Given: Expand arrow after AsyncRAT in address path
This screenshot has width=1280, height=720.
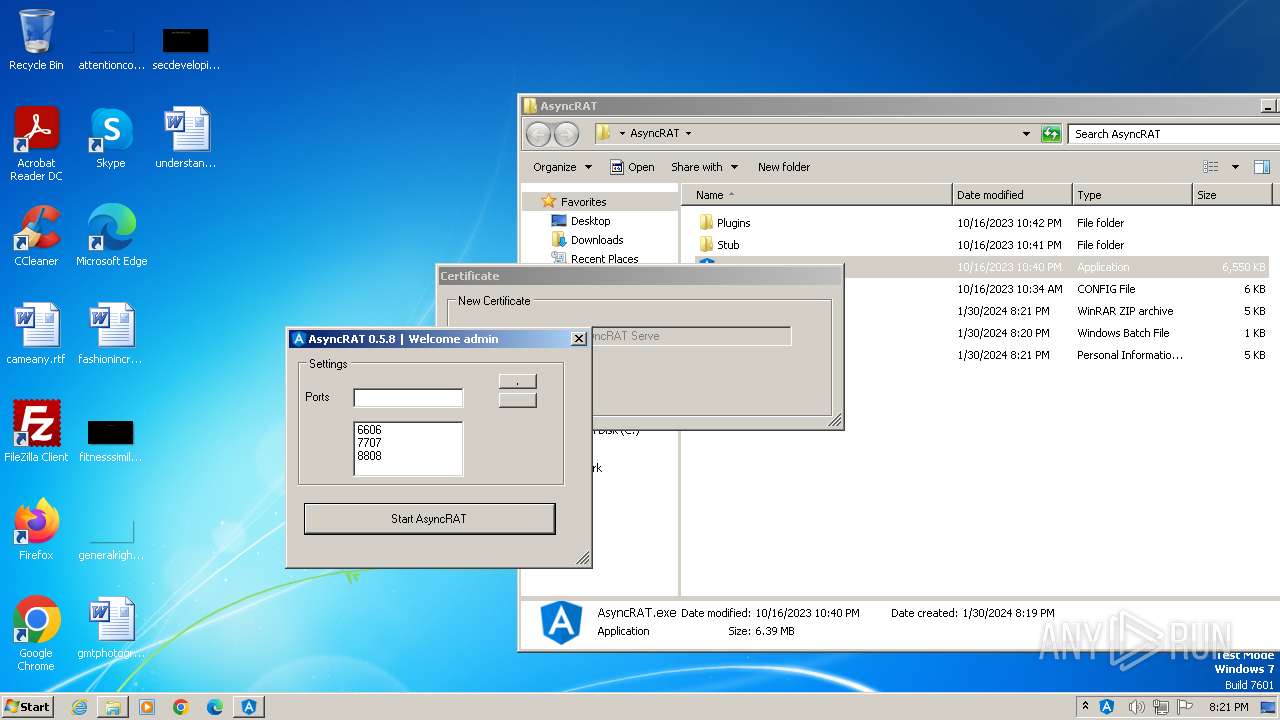Looking at the screenshot, I should tap(688, 133).
